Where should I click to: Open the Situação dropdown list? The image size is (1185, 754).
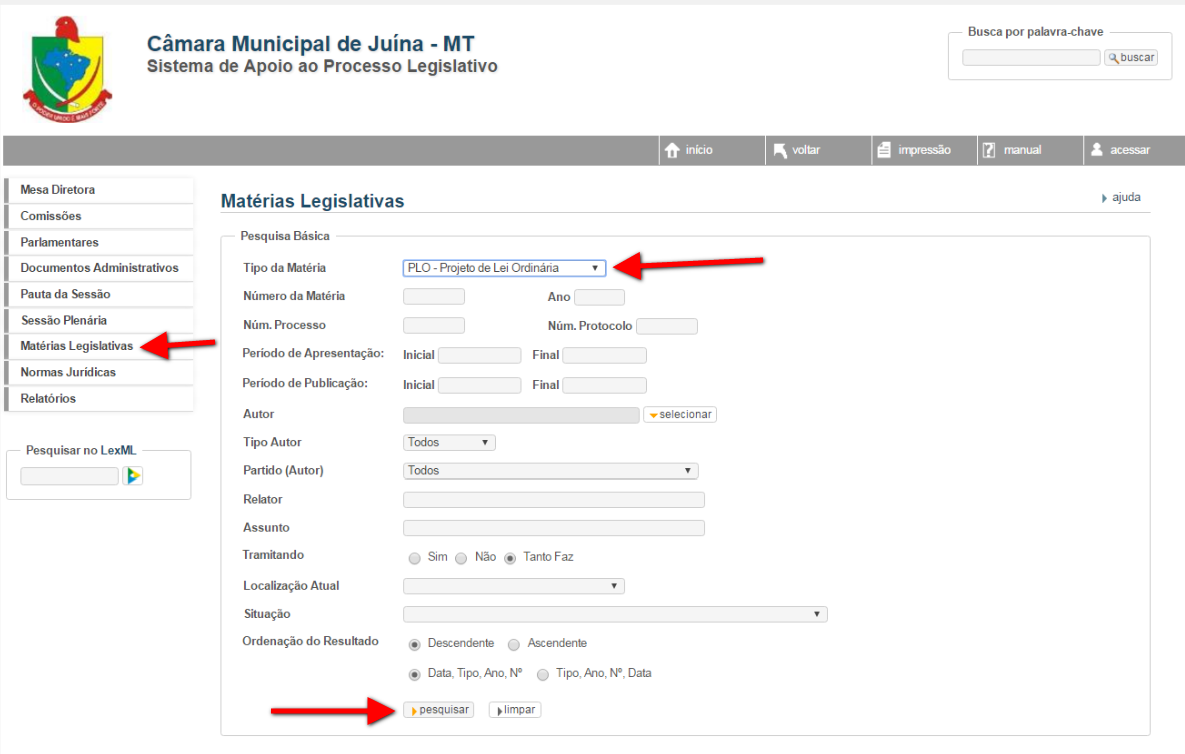click(x=614, y=614)
